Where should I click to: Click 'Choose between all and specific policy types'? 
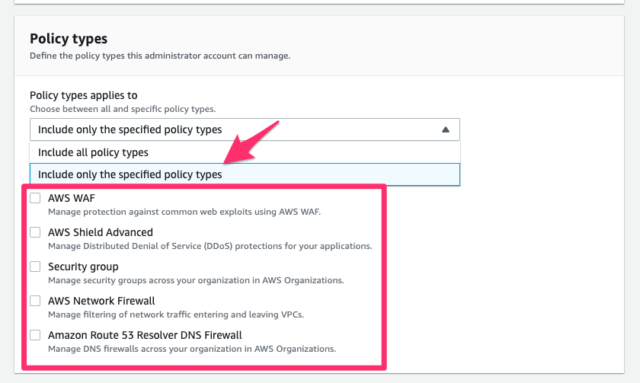[x=122, y=109]
